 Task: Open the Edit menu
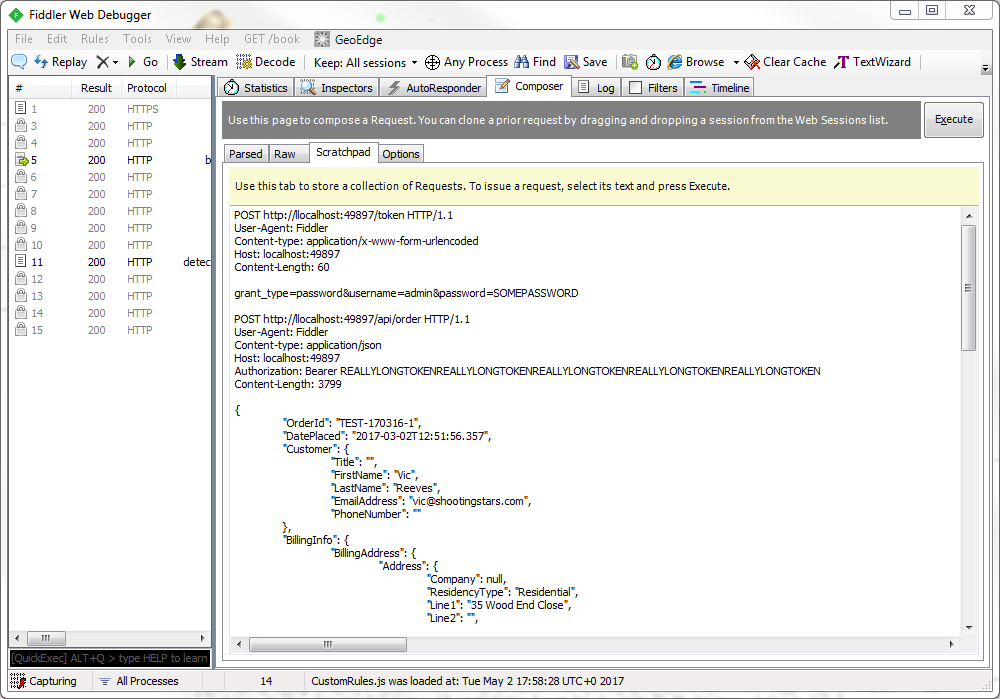57,39
